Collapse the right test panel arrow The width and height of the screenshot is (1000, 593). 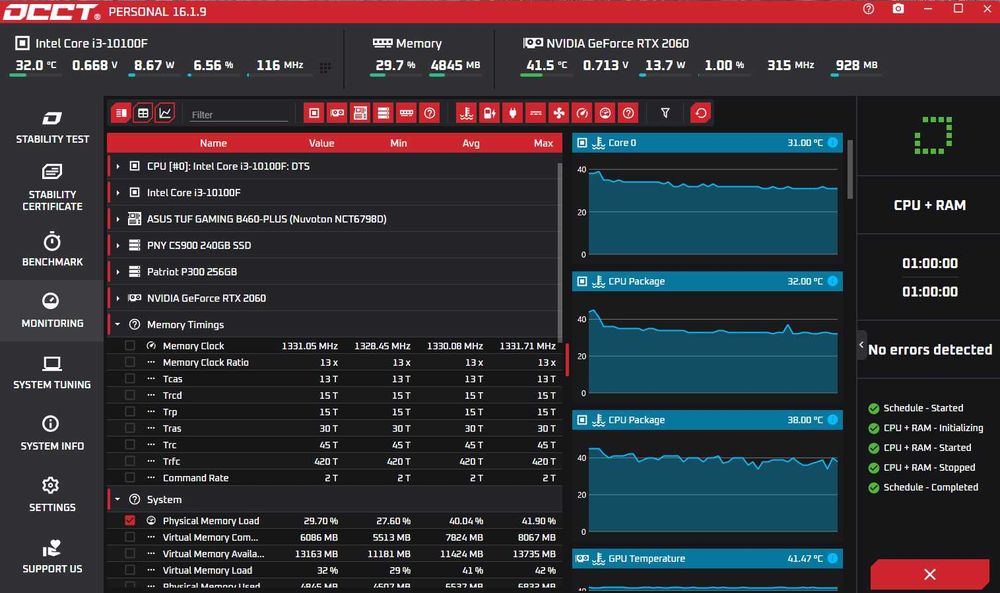pos(861,345)
